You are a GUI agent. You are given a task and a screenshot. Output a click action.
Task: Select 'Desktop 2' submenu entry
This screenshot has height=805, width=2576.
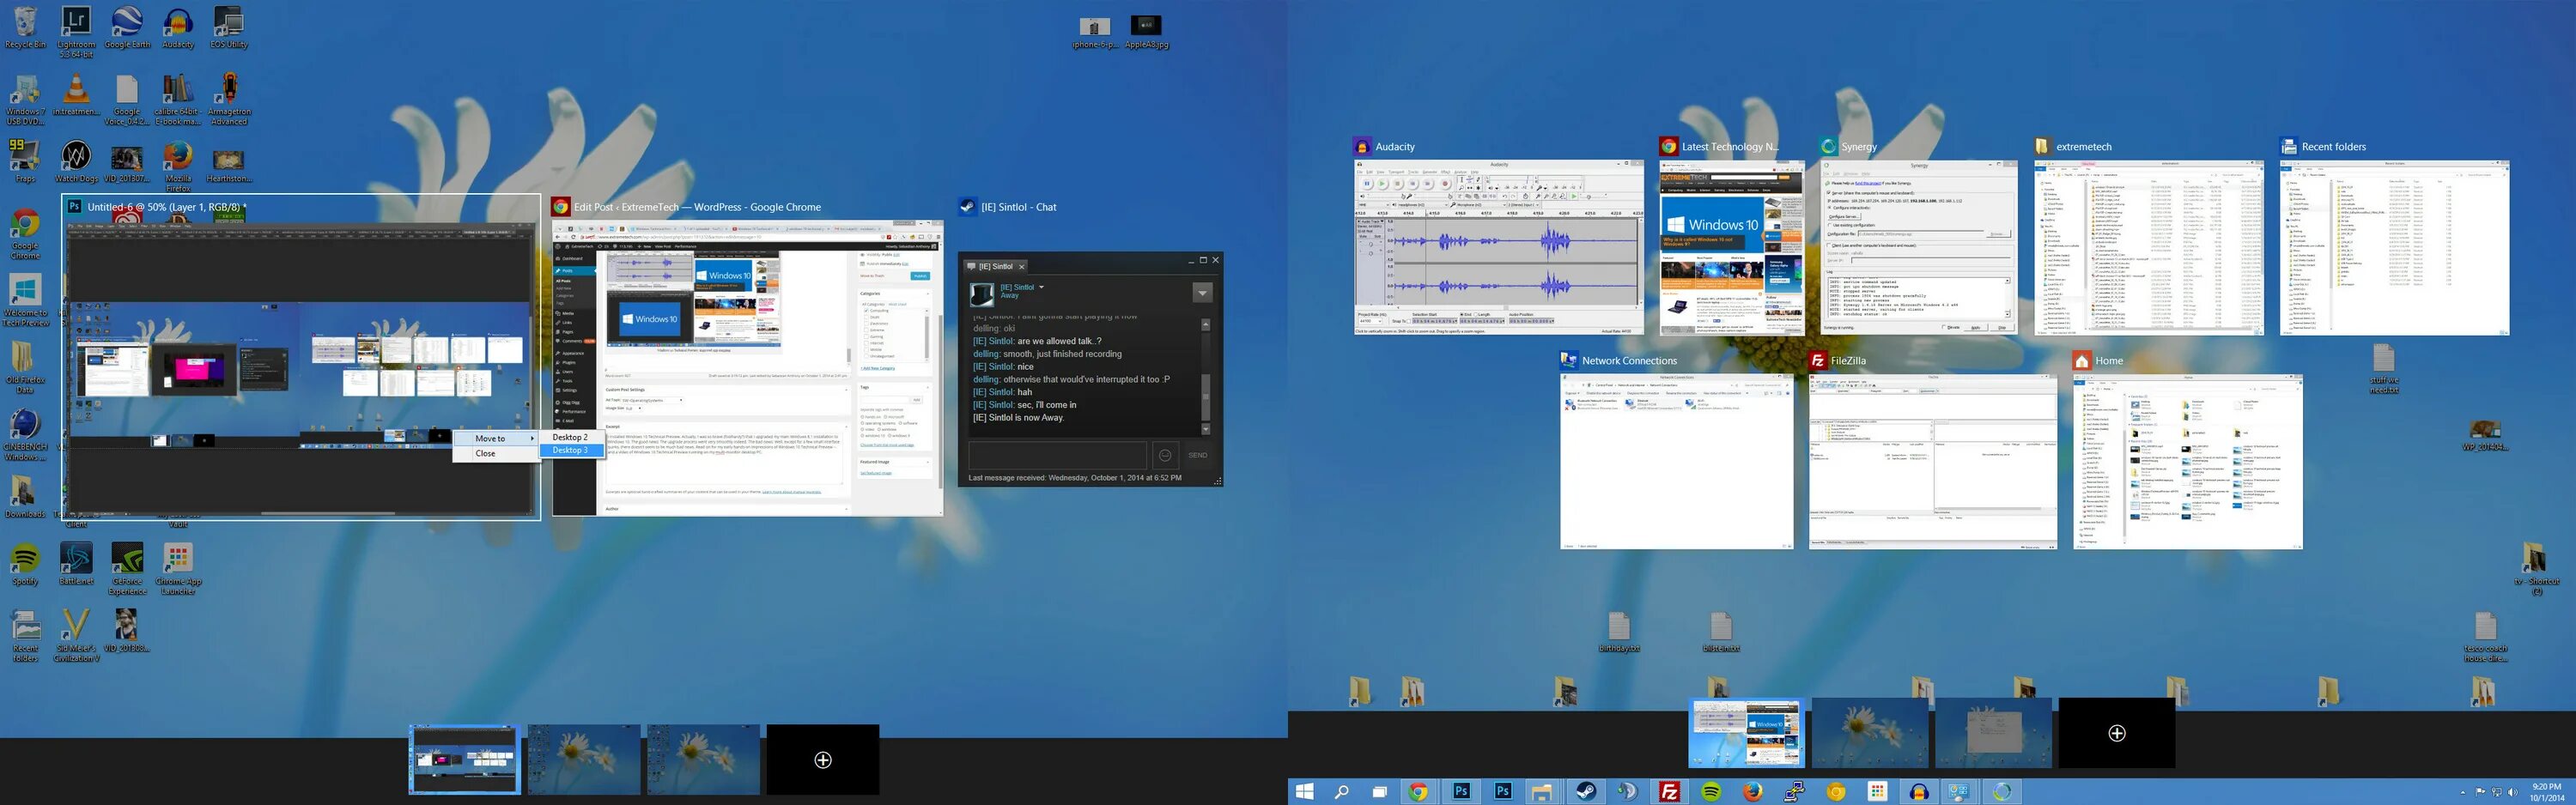pos(570,437)
